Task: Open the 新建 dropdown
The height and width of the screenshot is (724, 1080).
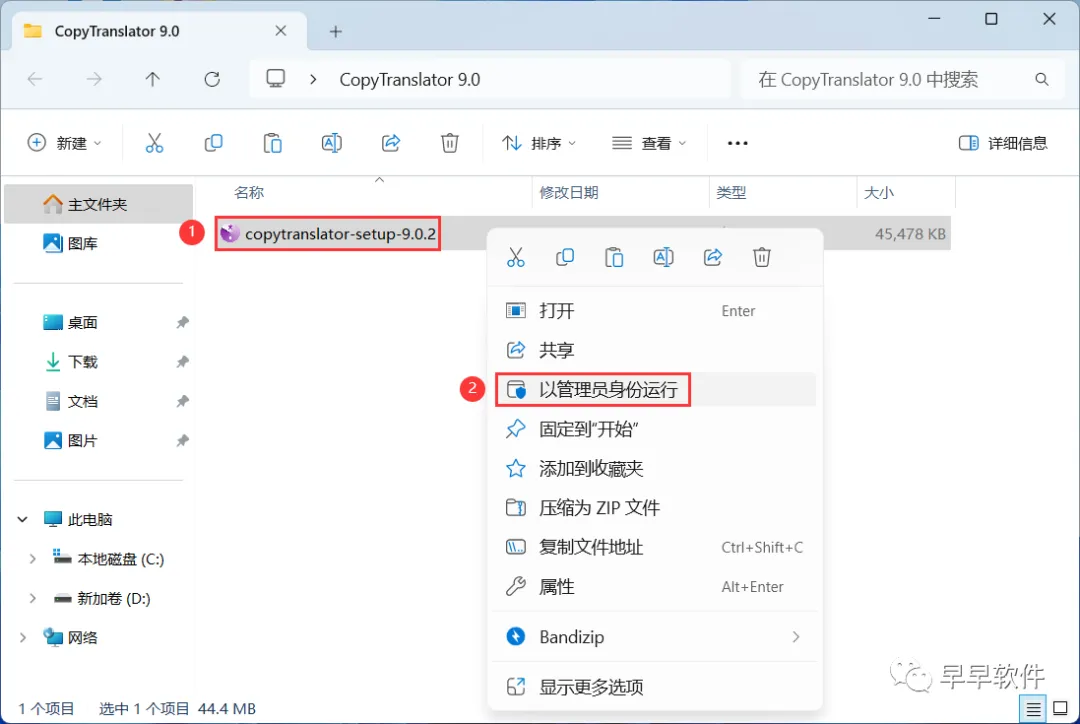Action: point(64,143)
